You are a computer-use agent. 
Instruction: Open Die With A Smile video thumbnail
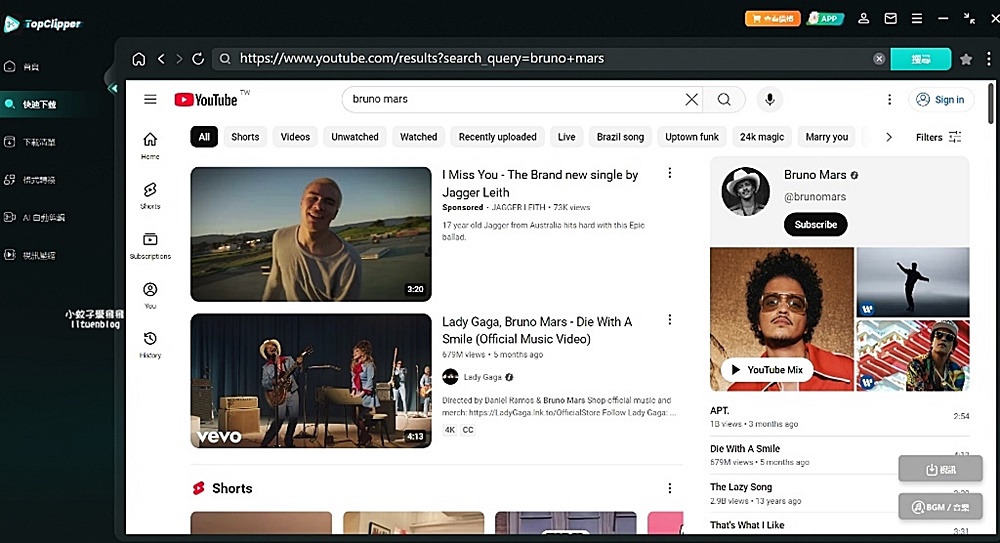311,380
